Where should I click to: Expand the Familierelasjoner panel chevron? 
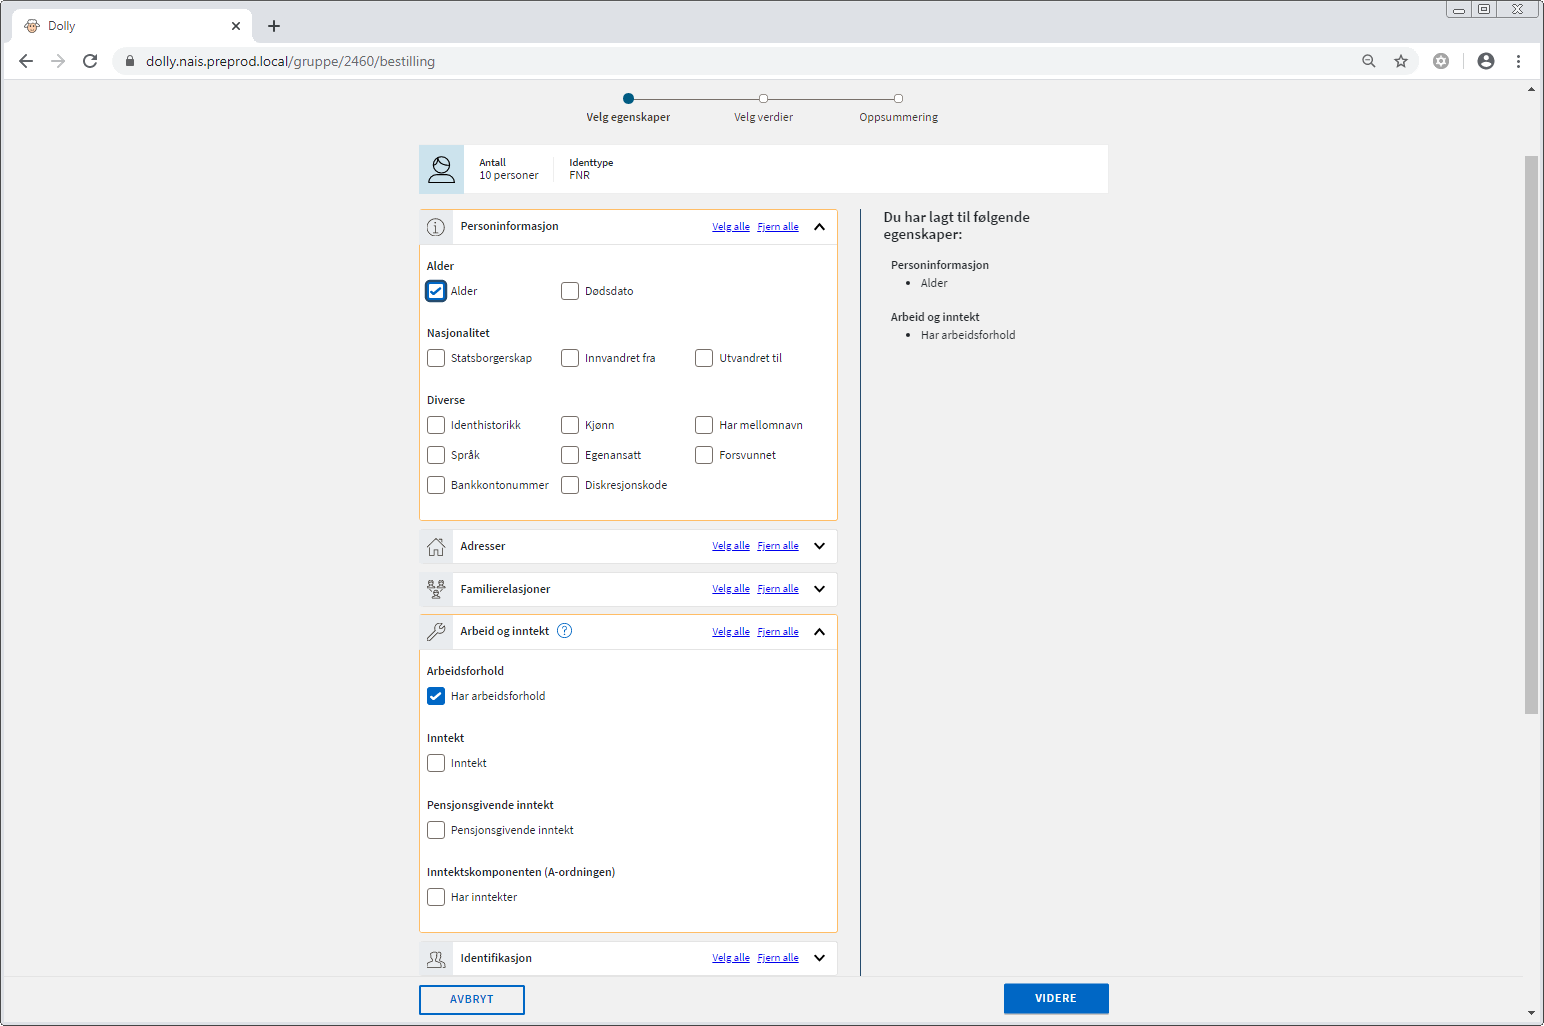[x=820, y=589]
